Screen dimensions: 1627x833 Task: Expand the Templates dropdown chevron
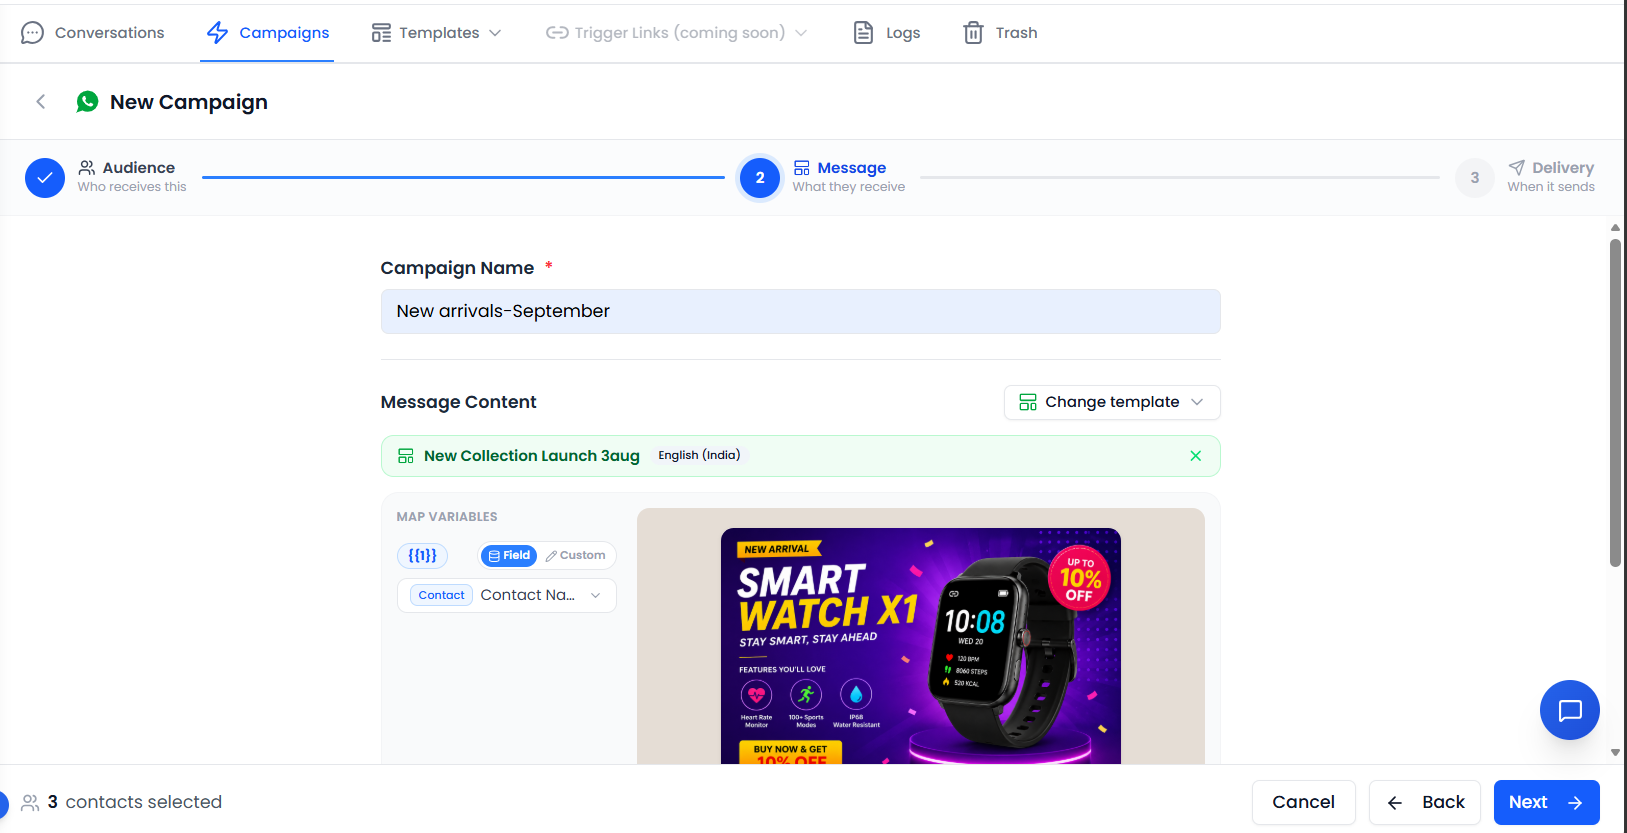click(495, 33)
